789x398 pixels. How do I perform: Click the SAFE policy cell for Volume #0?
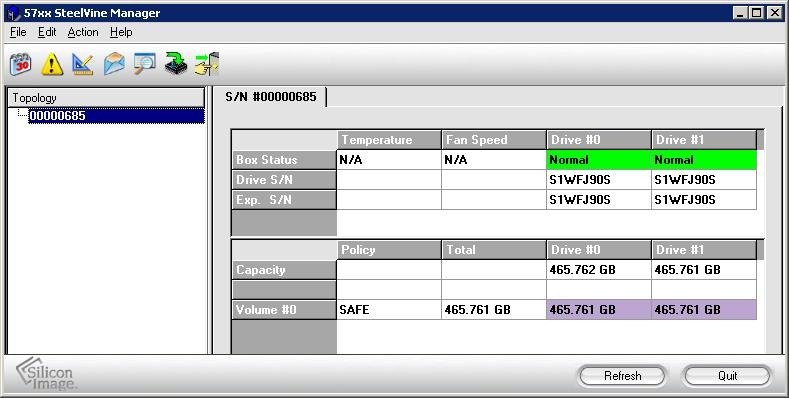tap(389, 310)
